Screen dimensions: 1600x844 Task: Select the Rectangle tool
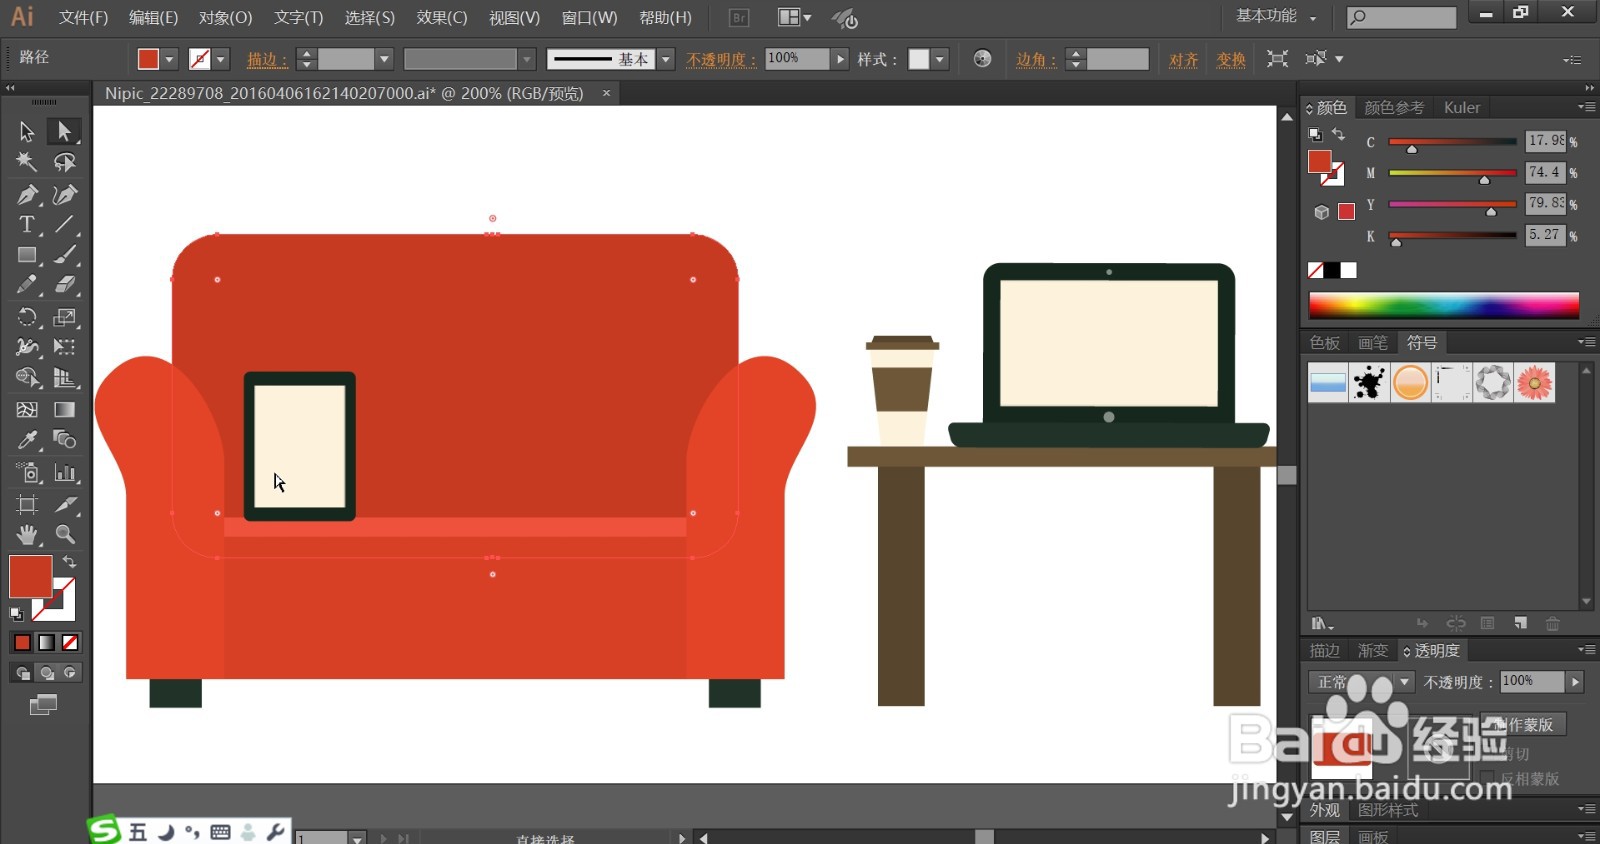(x=27, y=255)
